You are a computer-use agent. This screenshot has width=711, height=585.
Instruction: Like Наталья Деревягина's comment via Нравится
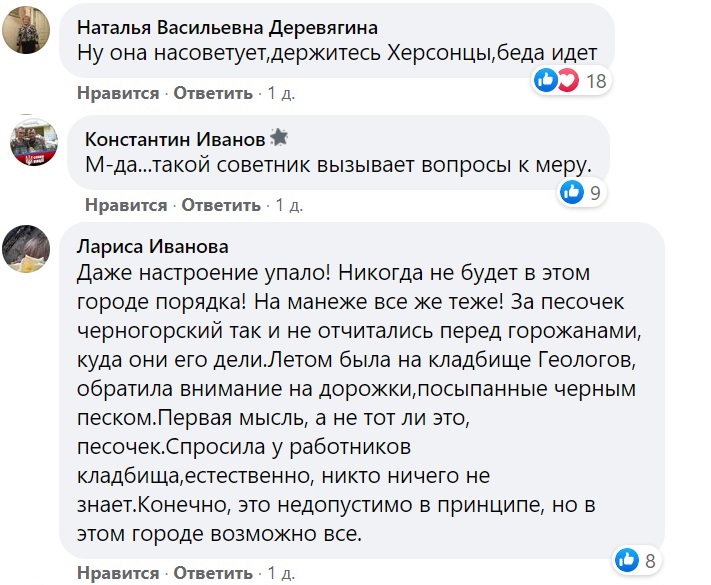(118, 93)
